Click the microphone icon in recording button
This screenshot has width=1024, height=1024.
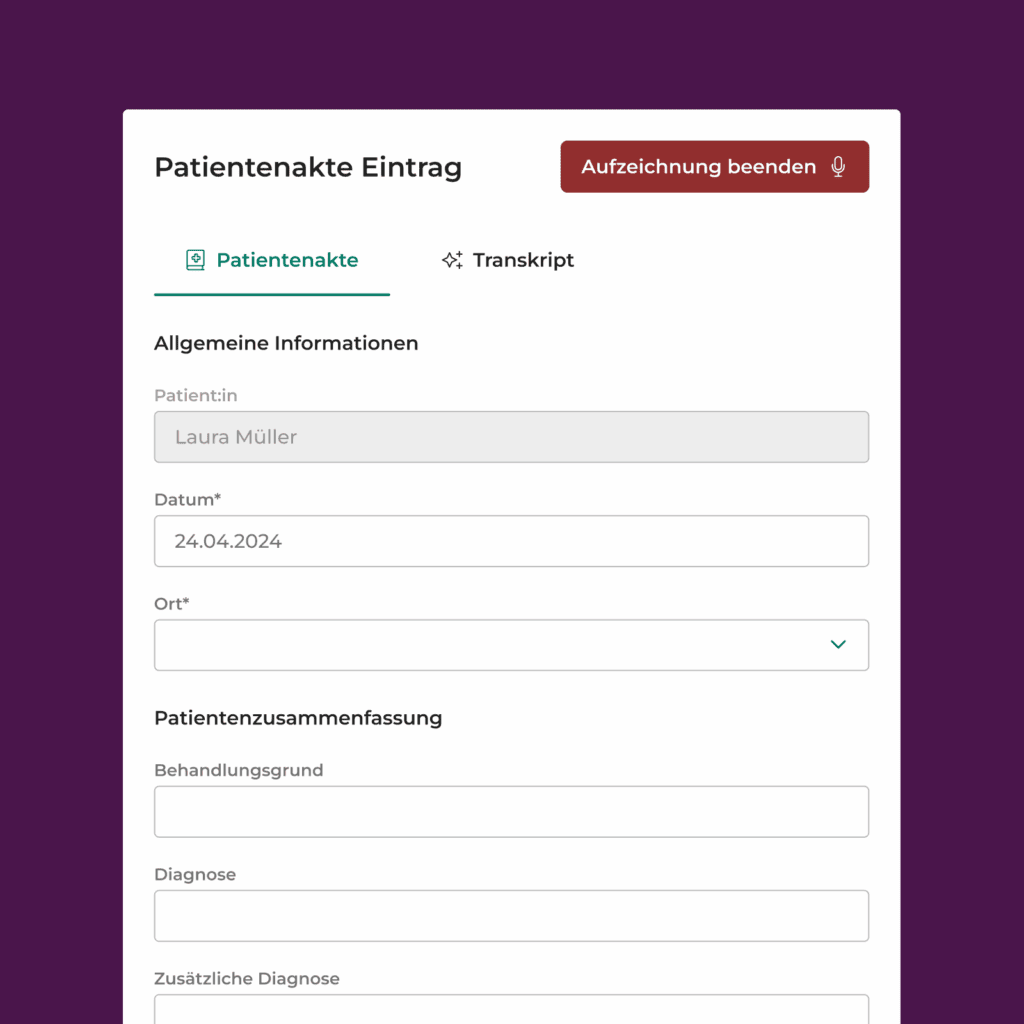click(839, 167)
